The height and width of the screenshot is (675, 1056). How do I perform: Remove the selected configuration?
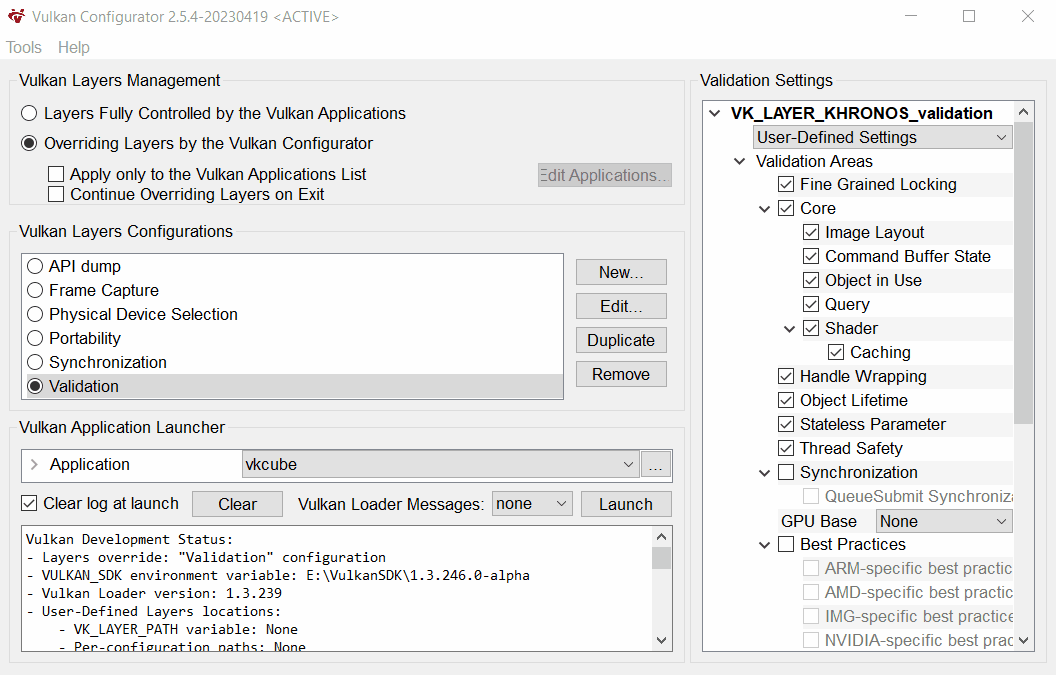(x=621, y=374)
